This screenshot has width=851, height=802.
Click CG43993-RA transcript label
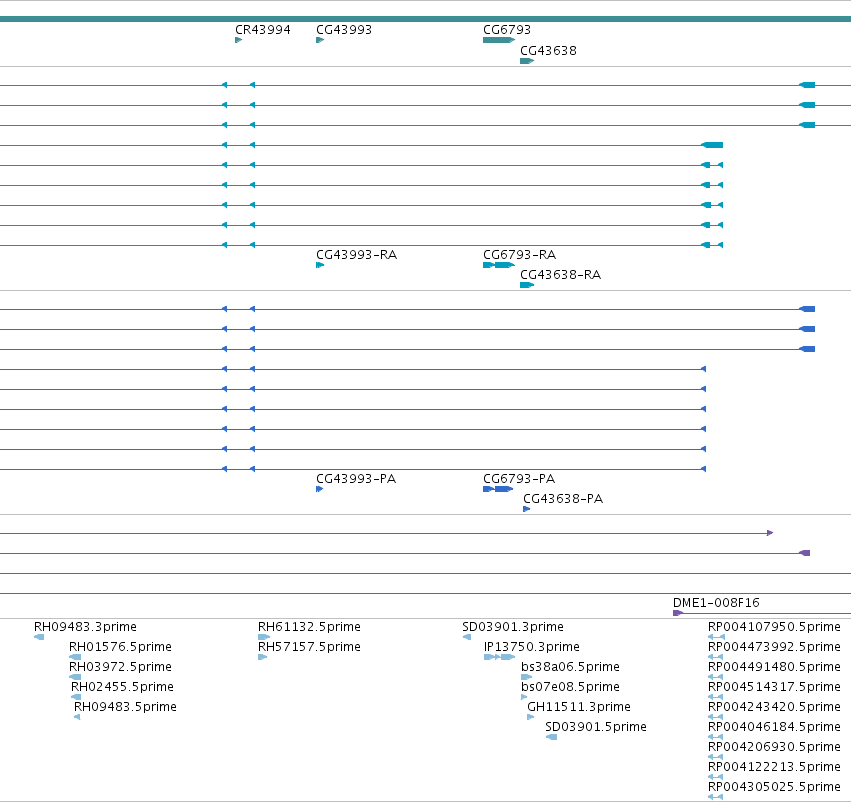[357, 254]
